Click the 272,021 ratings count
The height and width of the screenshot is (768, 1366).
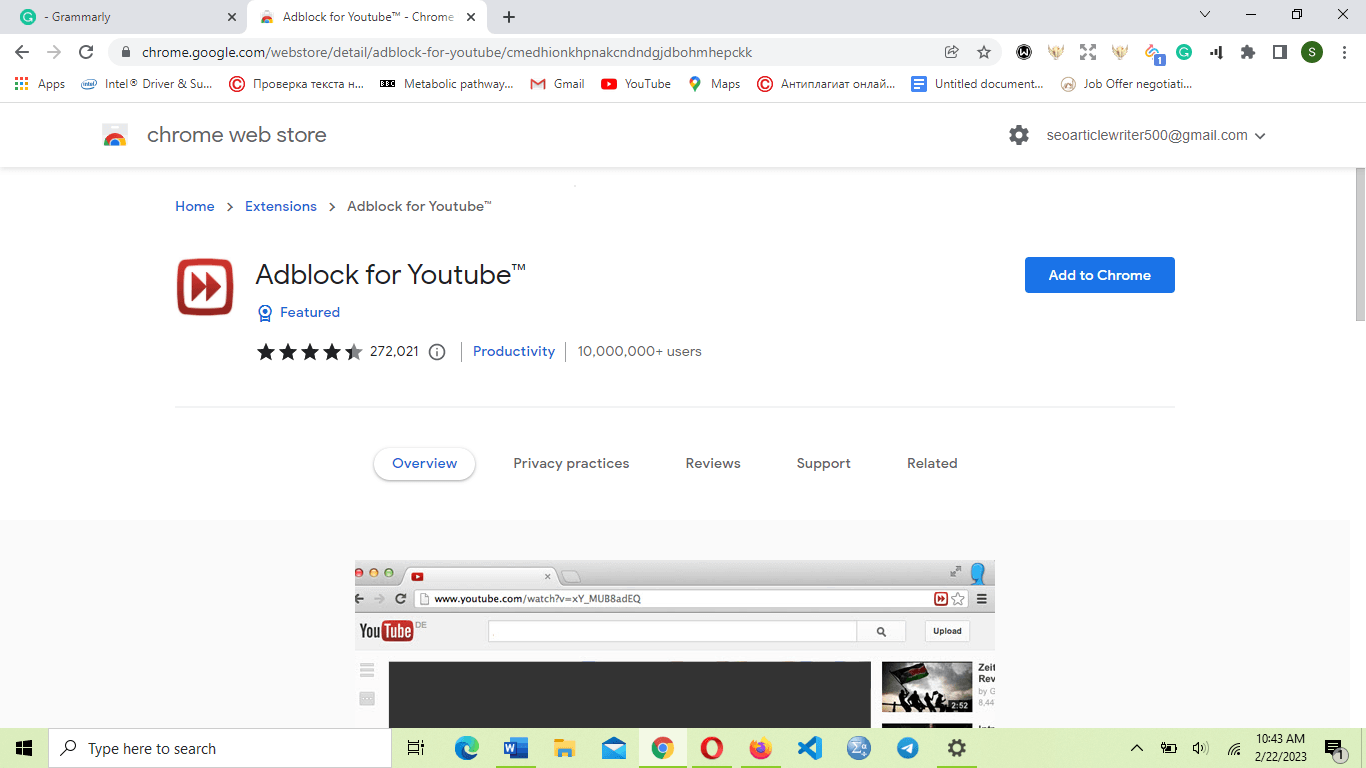click(394, 351)
